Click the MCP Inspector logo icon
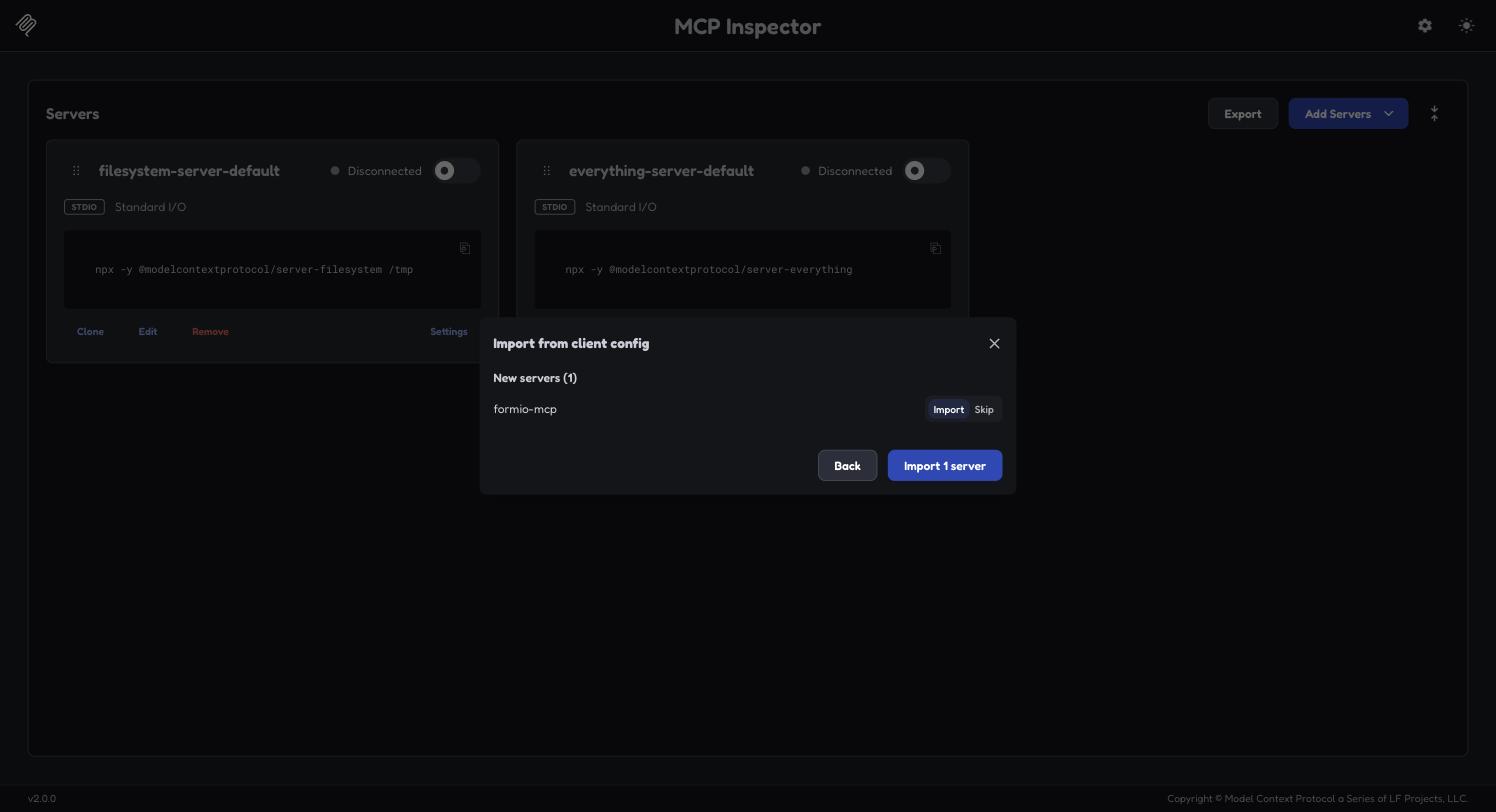The height and width of the screenshot is (812, 1496). click(x=27, y=25)
